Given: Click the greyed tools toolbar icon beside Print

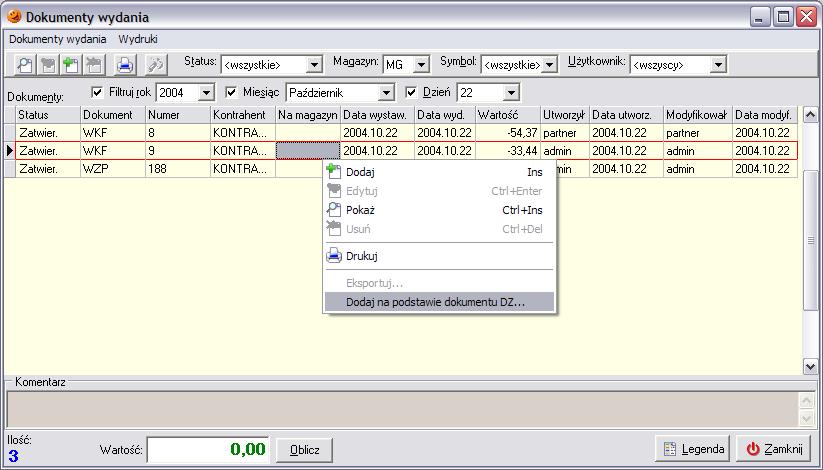Looking at the screenshot, I should [156, 65].
